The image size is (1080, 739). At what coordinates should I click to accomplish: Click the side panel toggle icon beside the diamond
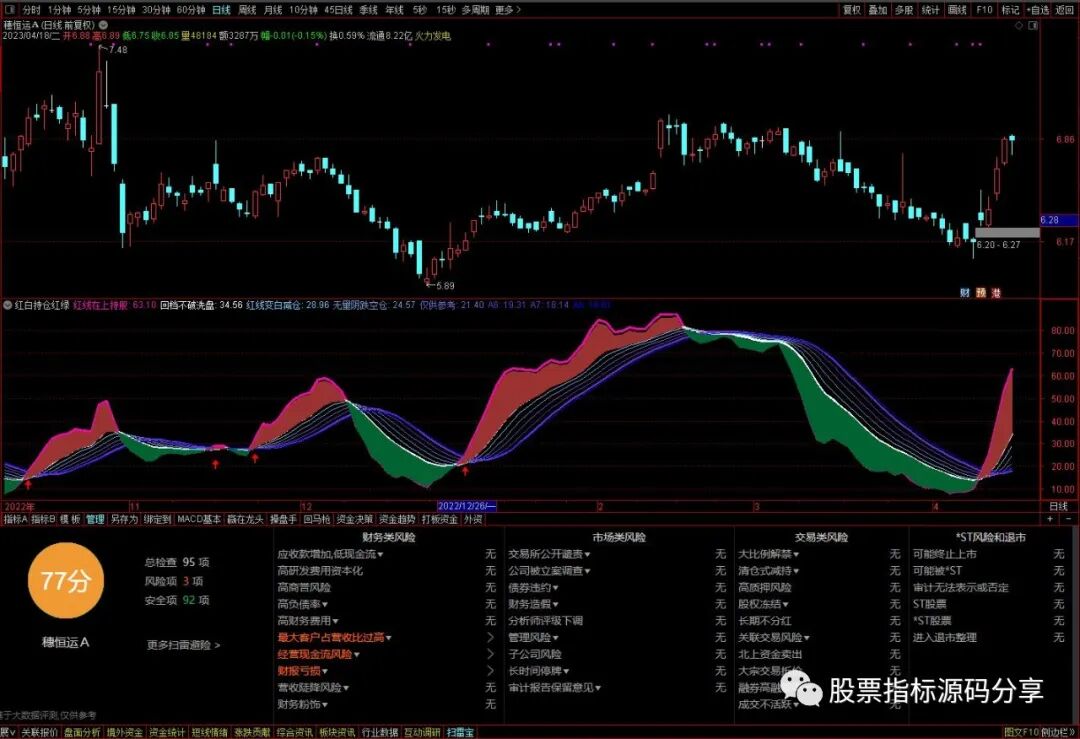click(1033, 25)
